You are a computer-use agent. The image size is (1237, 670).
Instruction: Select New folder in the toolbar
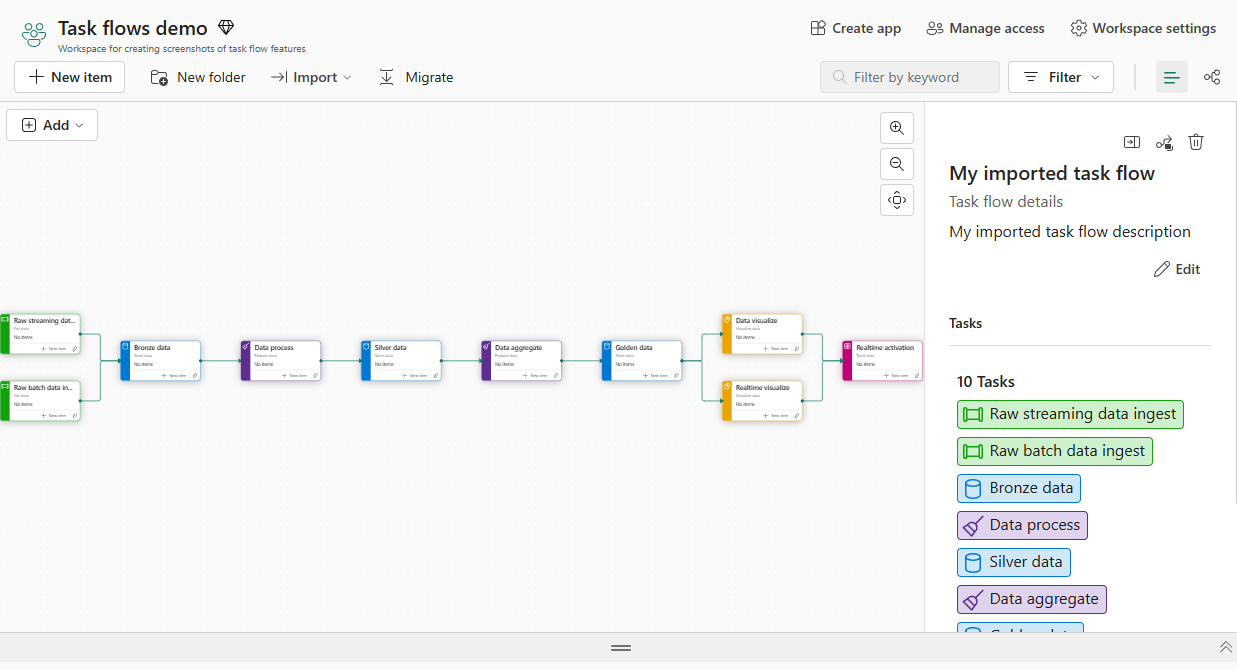coord(197,77)
